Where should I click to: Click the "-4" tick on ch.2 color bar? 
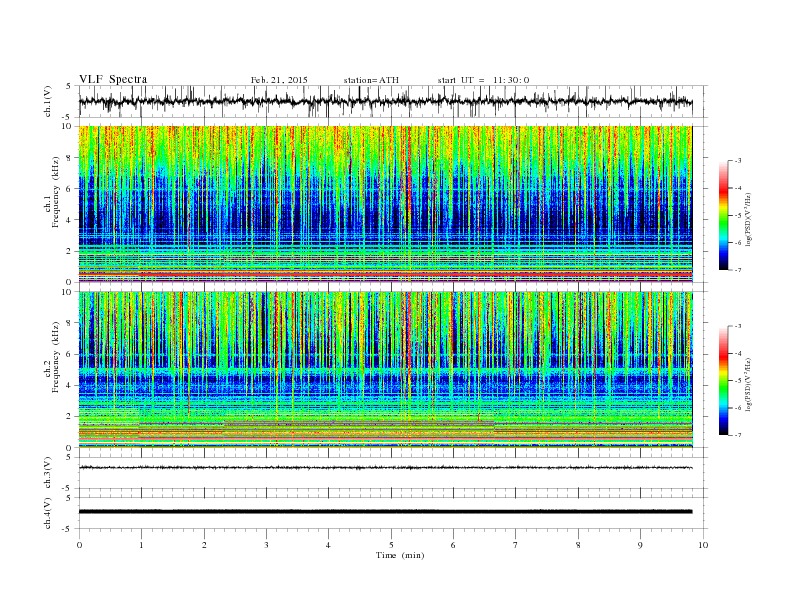tap(738, 353)
